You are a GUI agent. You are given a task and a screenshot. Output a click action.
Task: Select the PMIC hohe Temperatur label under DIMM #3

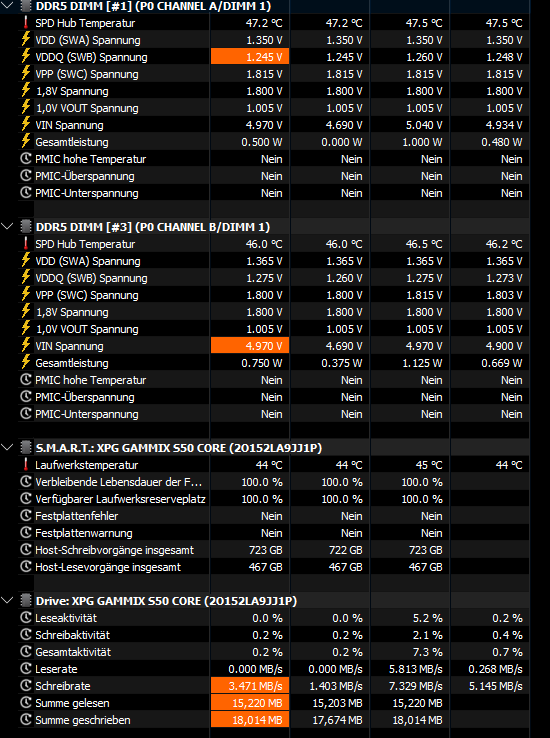tap(90, 380)
